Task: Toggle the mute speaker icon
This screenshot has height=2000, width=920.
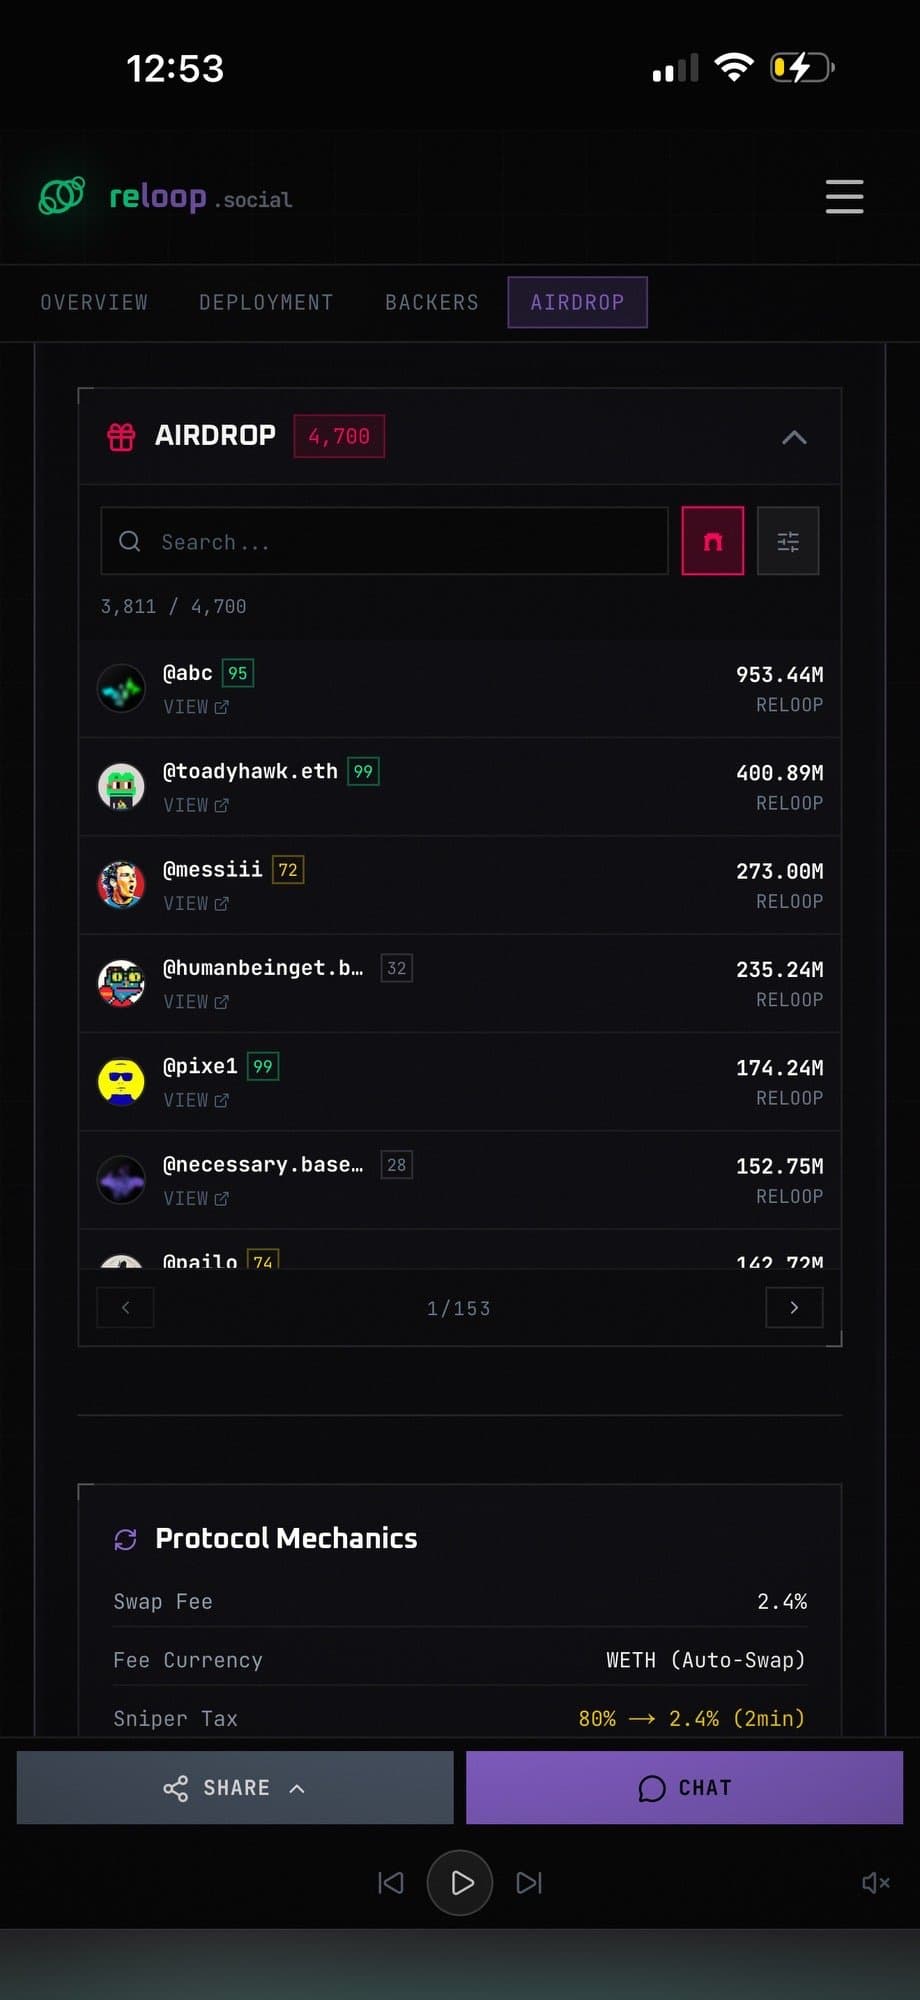Action: 875,1883
